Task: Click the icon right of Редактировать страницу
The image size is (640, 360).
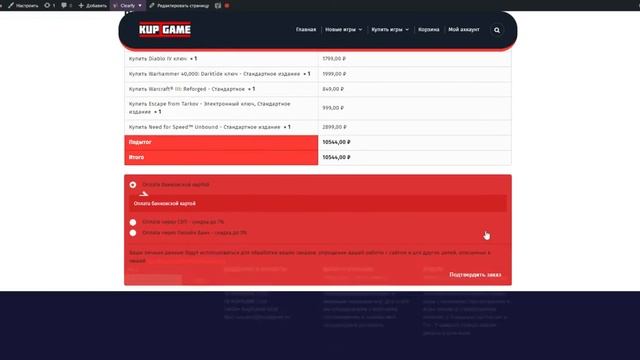Action: (x=218, y=5)
